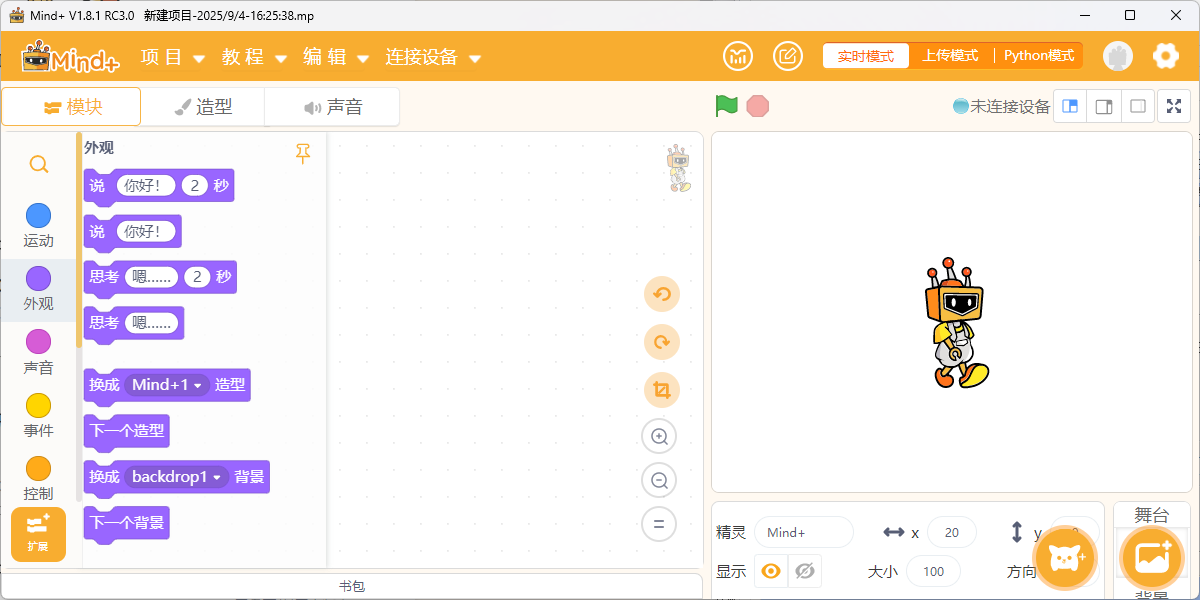Switch to Python模式
This screenshot has width=1200, height=600.
[1039, 56]
